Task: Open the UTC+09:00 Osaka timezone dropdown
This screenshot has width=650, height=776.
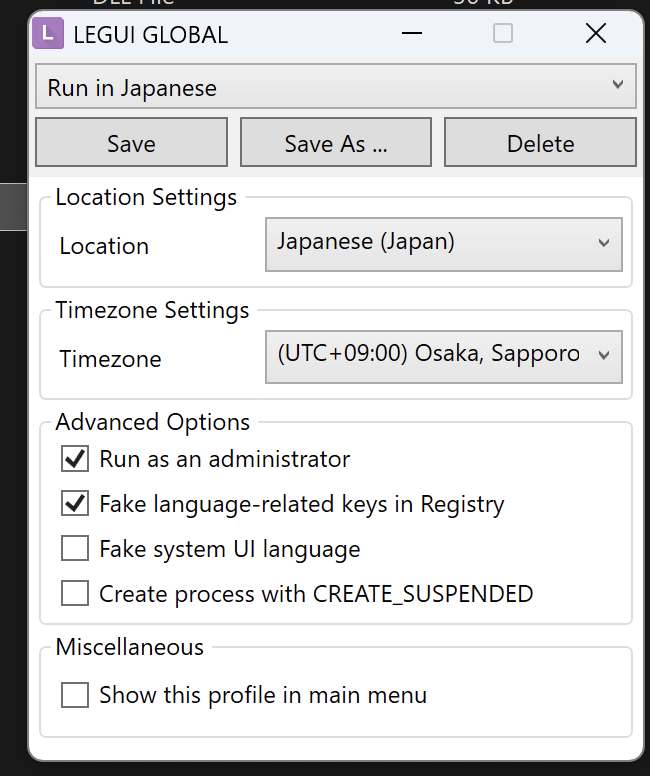Action: [443, 355]
